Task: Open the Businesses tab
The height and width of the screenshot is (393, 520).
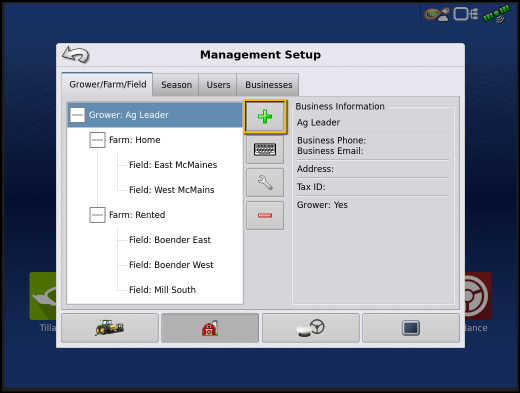Action: 268,85
